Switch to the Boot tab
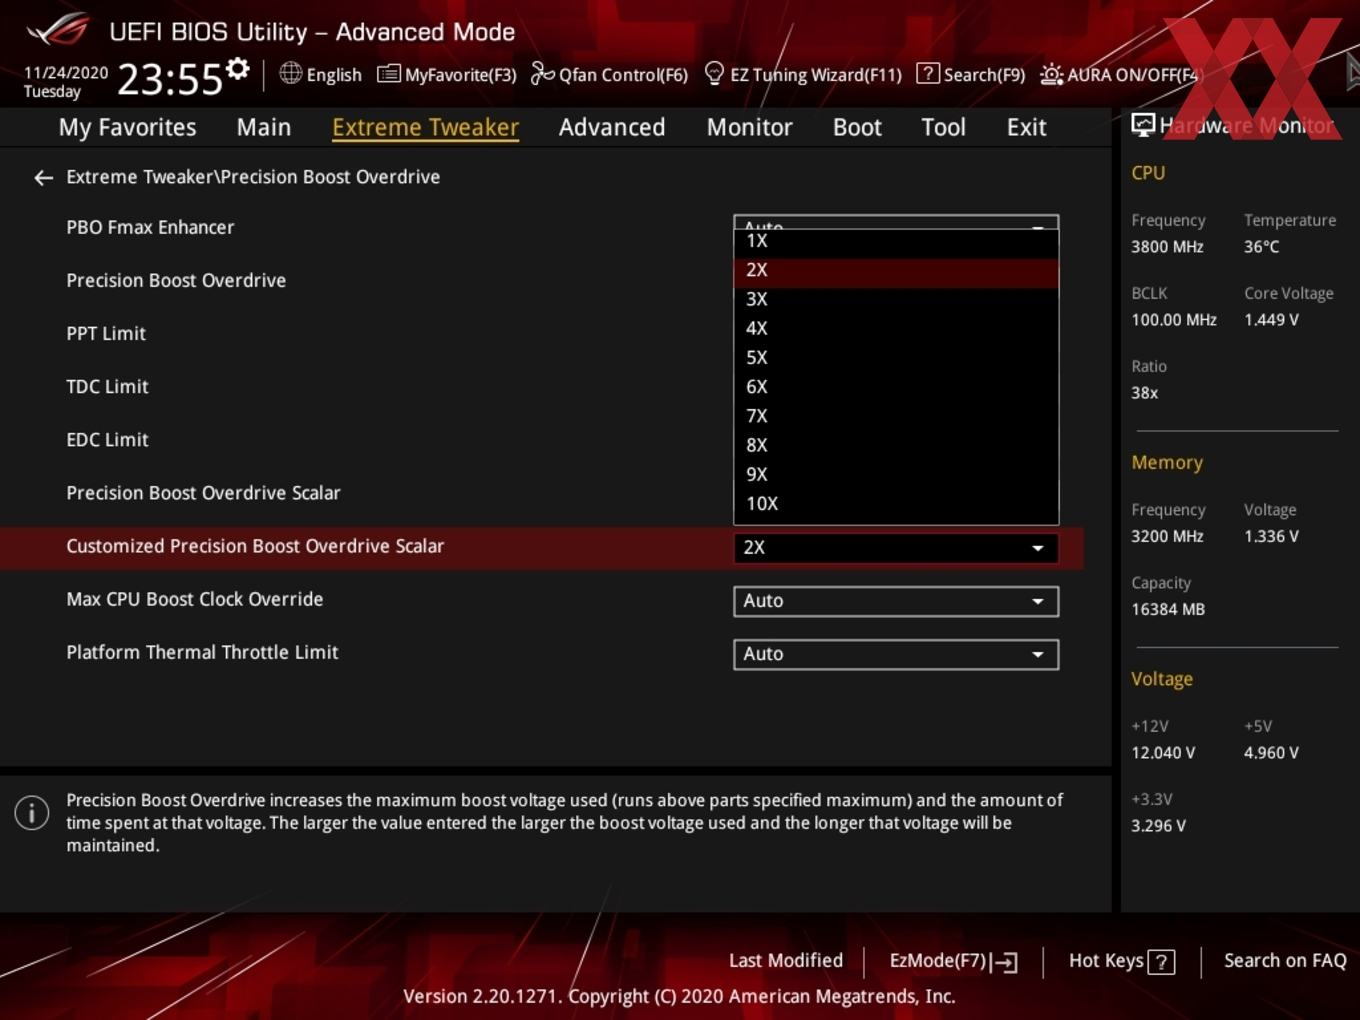Image resolution: width=1360 pixels, height=1020 pixels. pyautogui.click(x=857, y=127)
